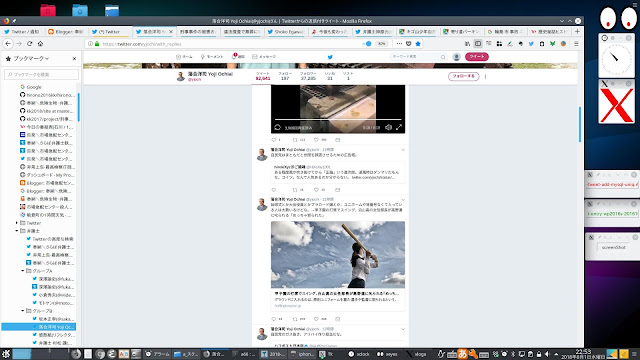
Task: Retweet the baseball swing tweet
Action: click(295, 319)
